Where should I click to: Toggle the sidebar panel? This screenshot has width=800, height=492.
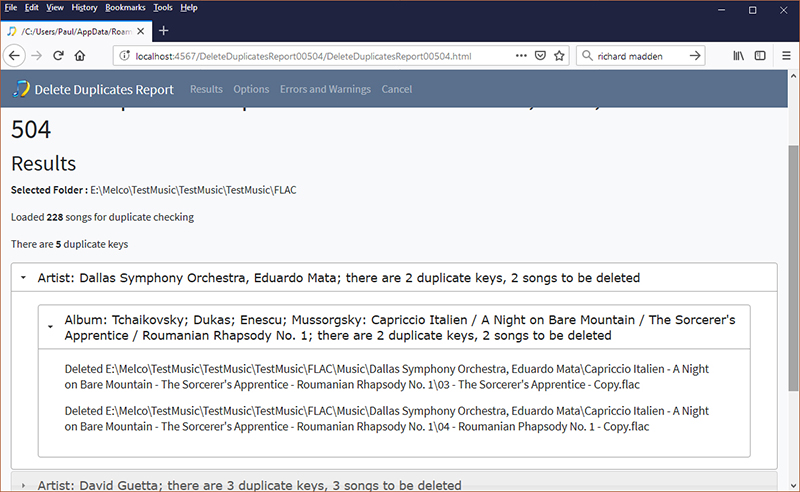click(760, 56)
